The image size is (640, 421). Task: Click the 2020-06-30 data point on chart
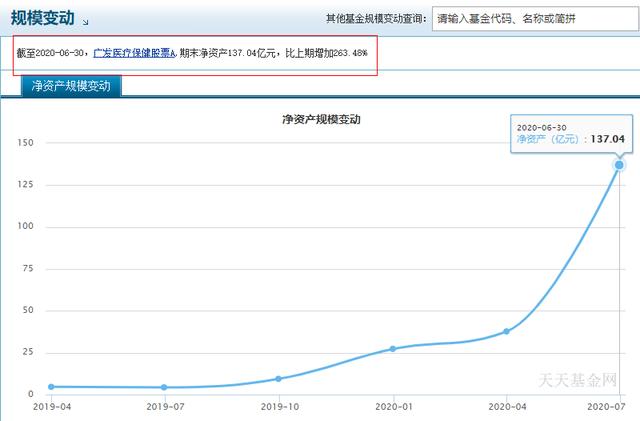pos(619,165)
